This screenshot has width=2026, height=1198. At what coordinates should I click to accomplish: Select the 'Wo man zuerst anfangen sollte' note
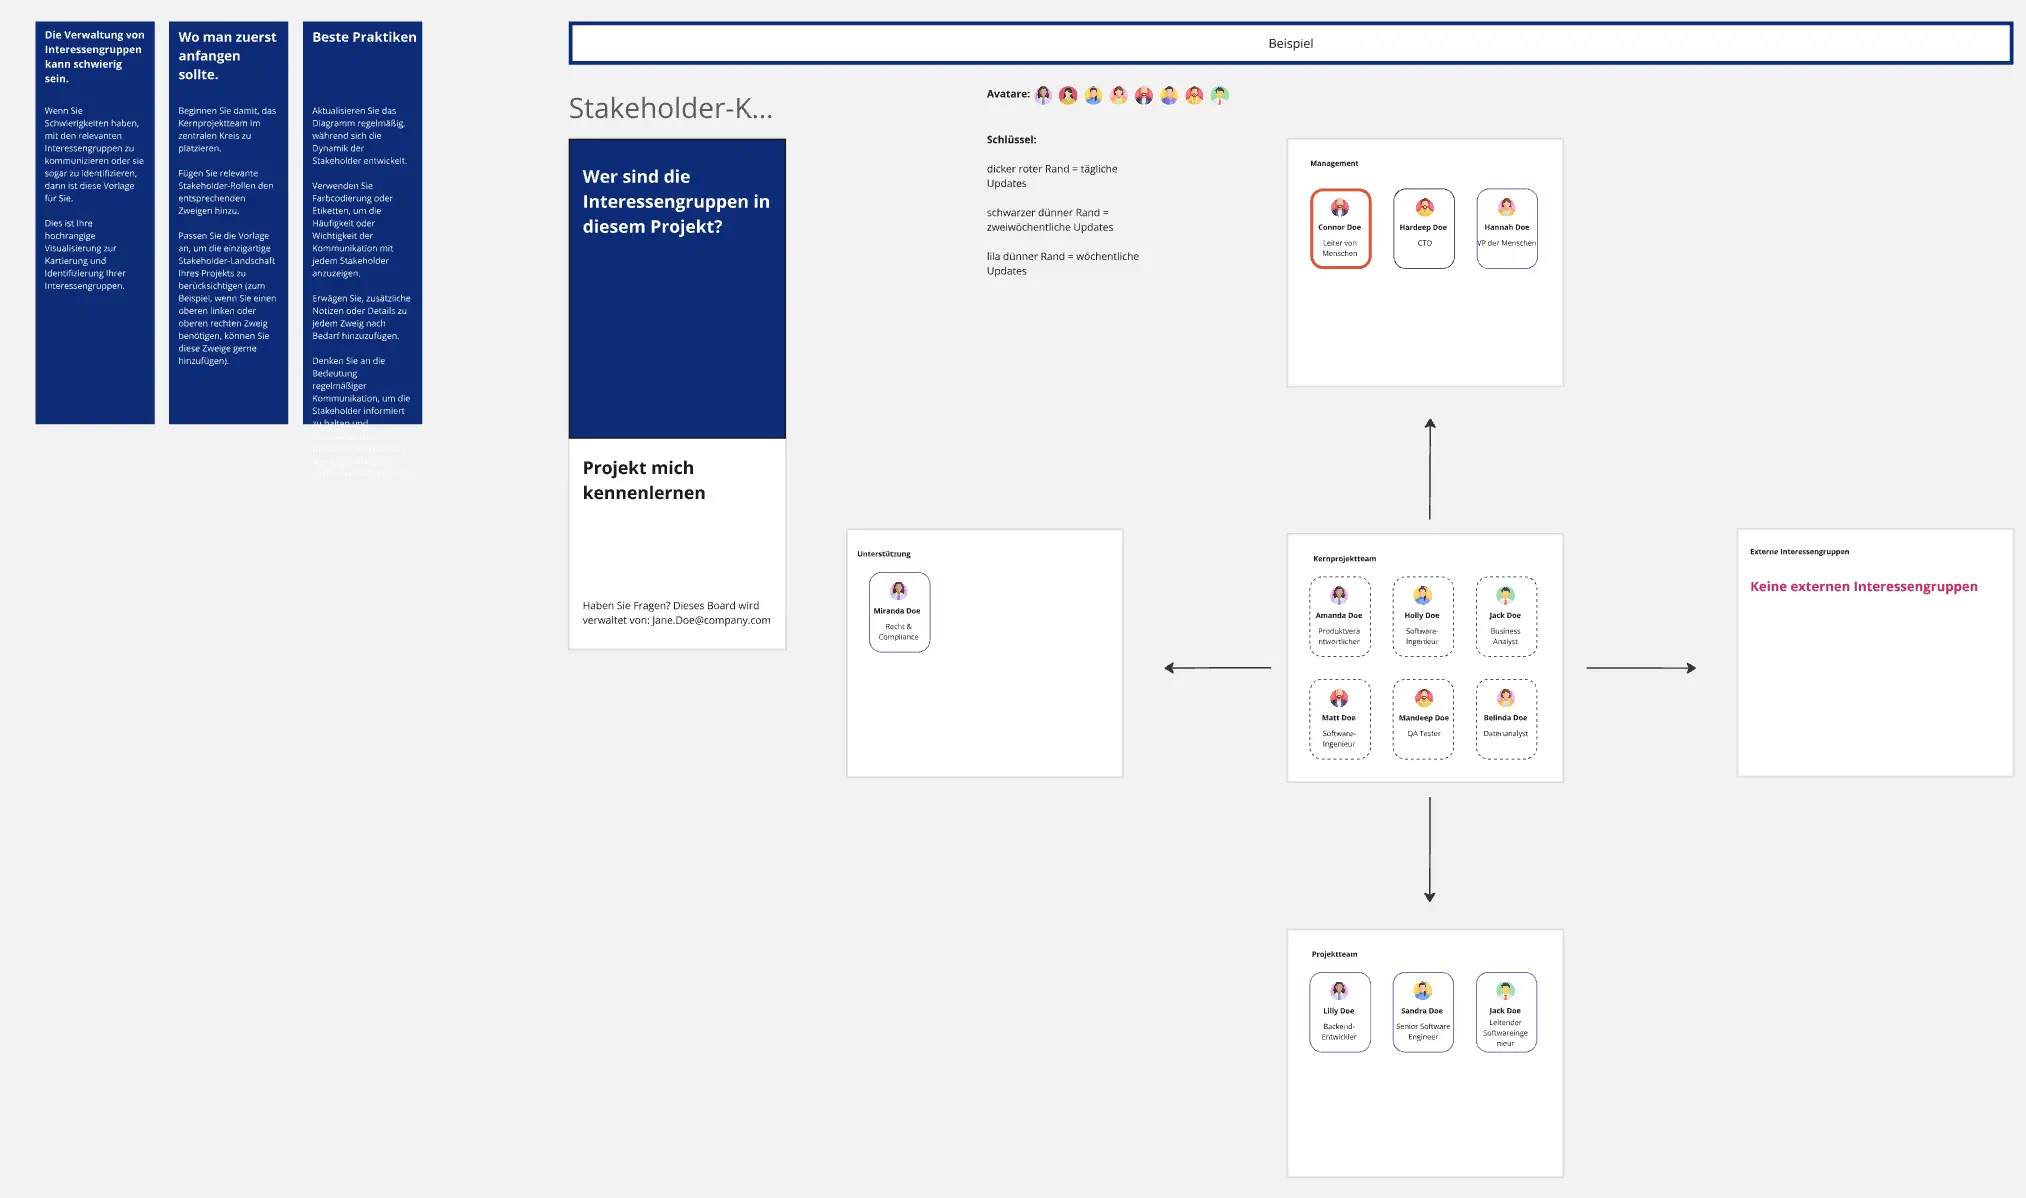click(x=228, y=222)
